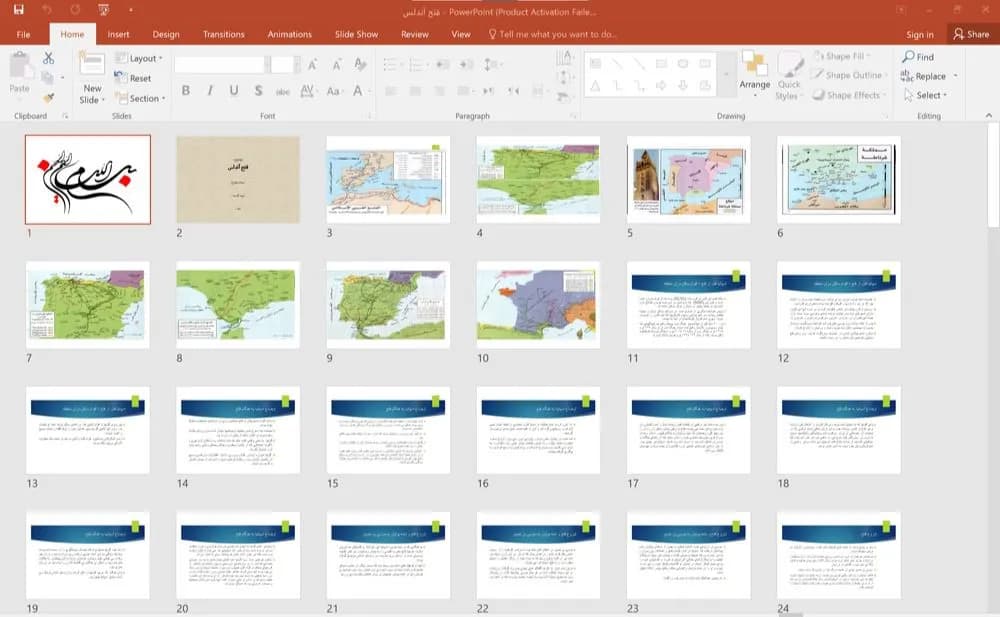Click the Format Painter brush icon
The image size is (1000, 617).
coord(48,98)
